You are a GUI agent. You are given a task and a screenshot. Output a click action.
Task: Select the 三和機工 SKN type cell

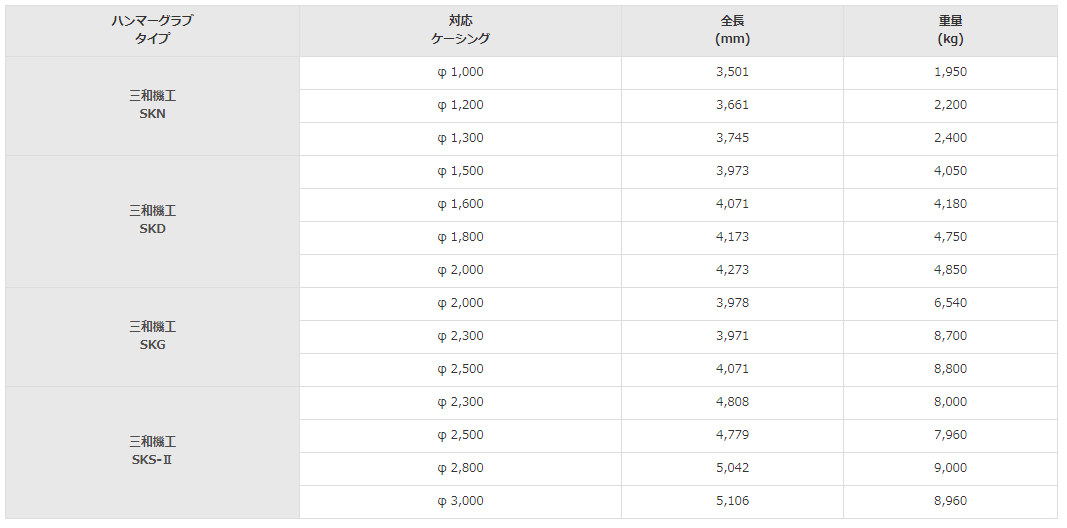pos(152,106)
